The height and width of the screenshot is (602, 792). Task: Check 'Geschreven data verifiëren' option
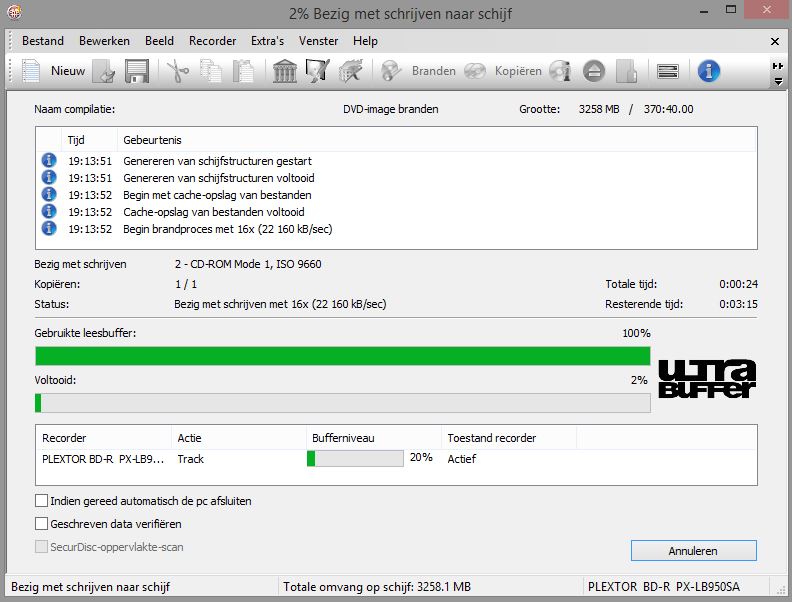[41, 524]
